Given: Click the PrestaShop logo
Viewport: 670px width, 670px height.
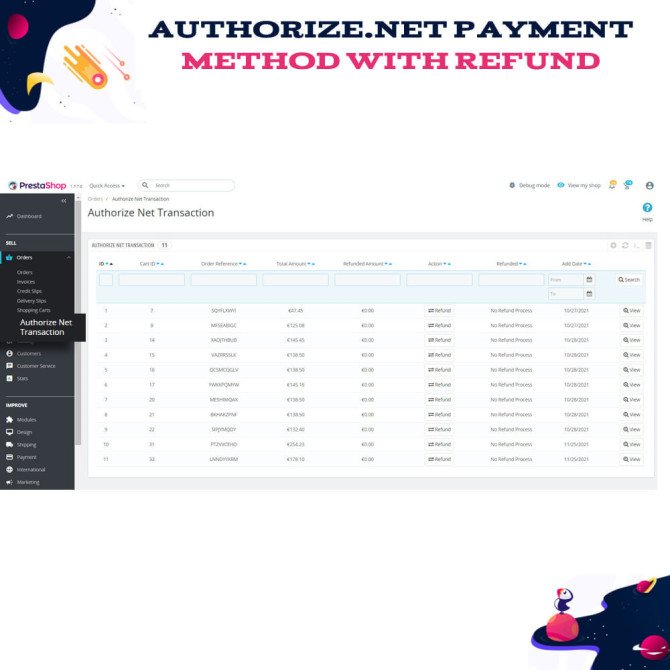Looking at the screenshot, I should 37,185.
